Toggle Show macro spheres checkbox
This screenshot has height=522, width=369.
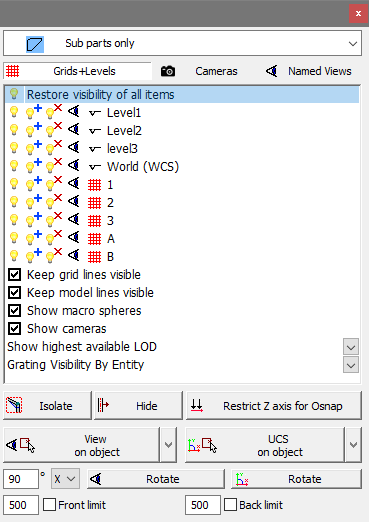point(14,311)
